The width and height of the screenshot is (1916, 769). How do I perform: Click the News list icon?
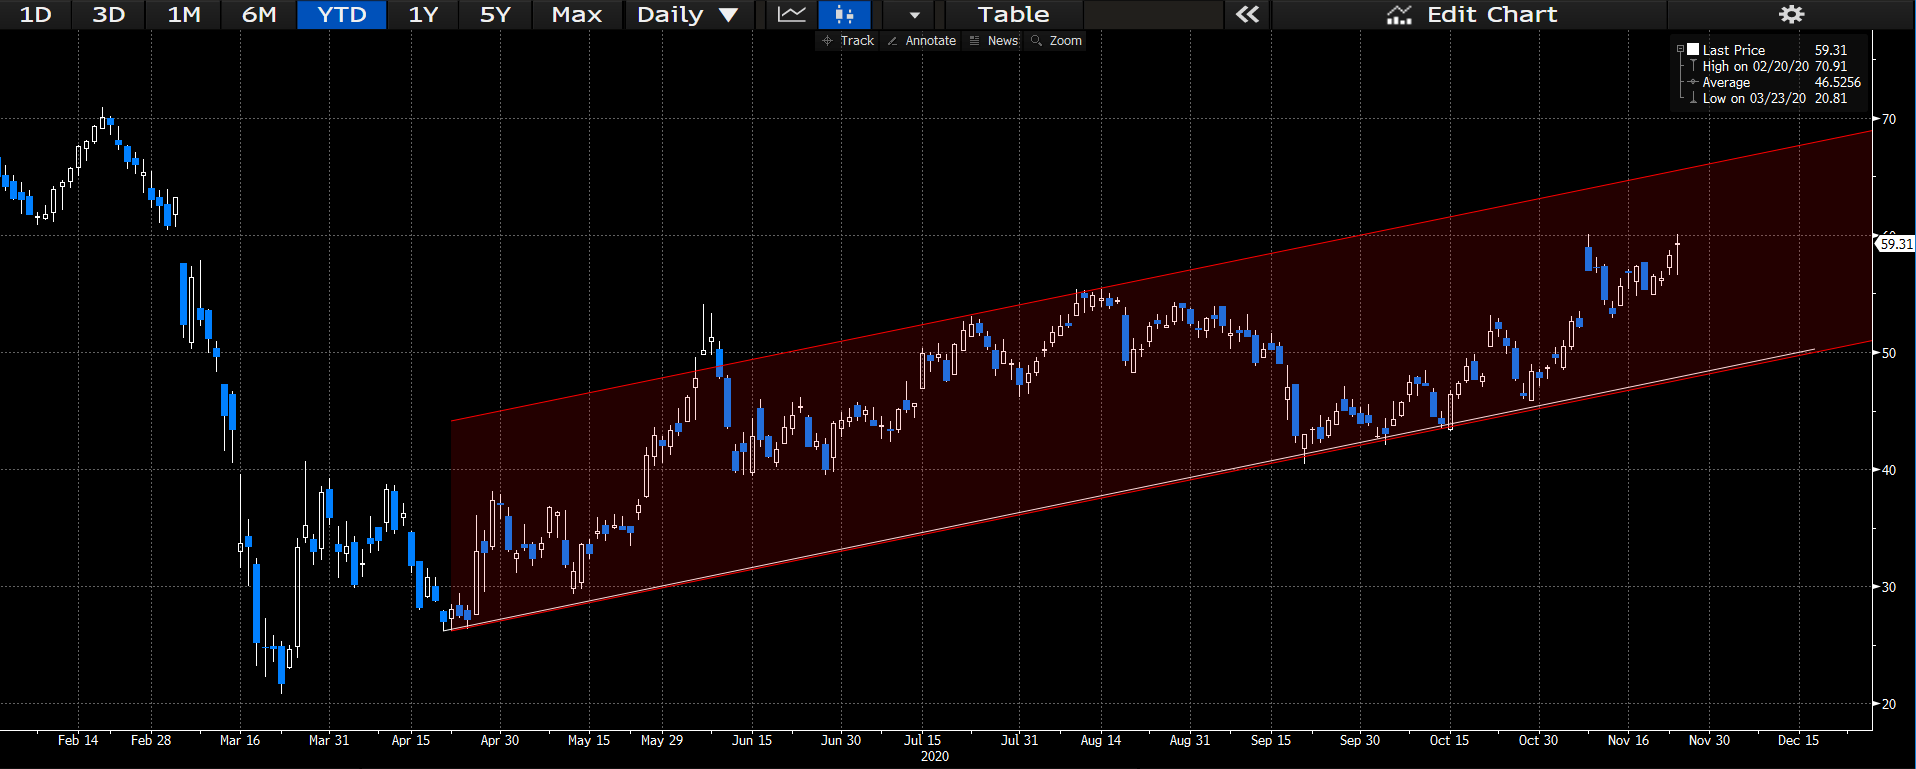coord(975,41)
